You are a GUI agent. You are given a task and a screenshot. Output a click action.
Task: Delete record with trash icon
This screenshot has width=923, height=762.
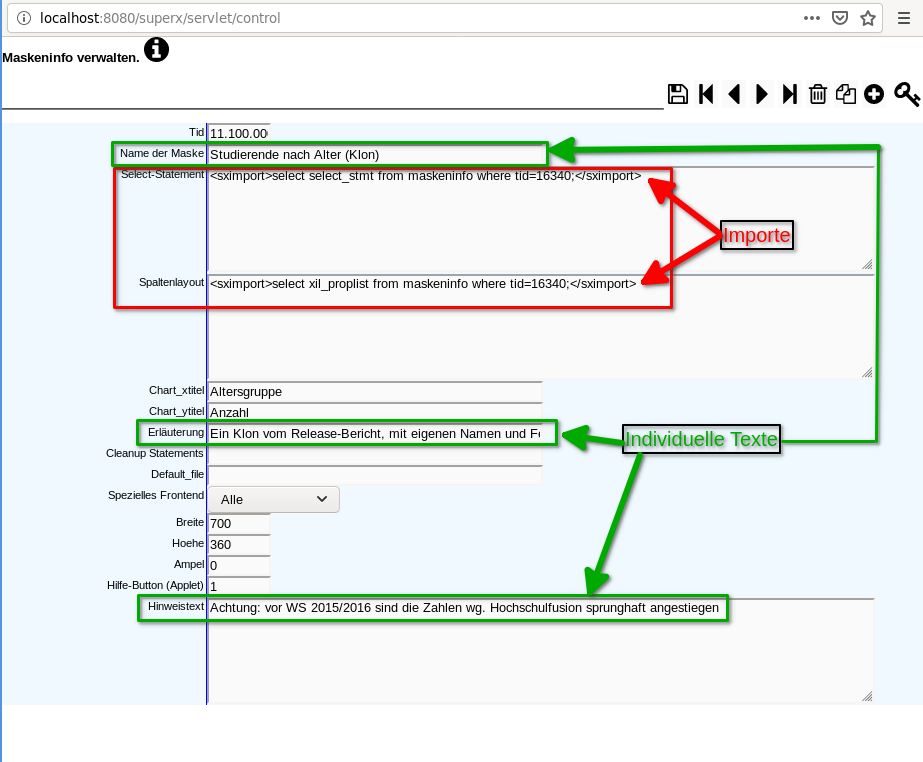pyautogui.click(x=818, y=94)
